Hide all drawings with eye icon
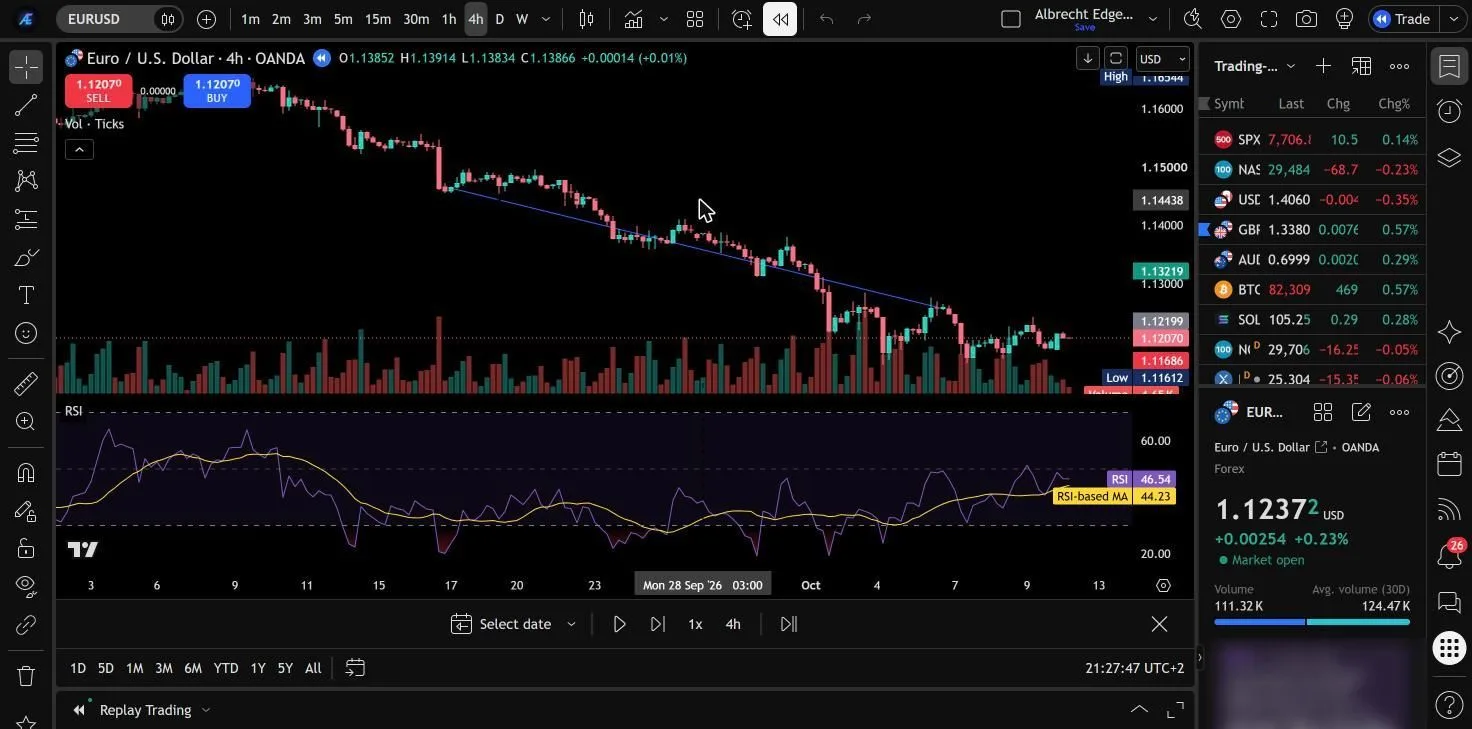Image resolution: width=1472 pixels, height=729 pixels. (26, 585)
